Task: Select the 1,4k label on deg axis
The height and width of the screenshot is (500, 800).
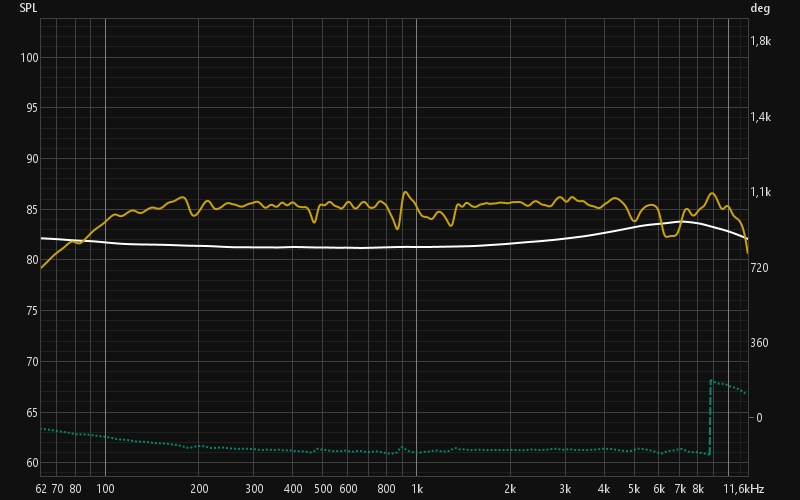Action: click(x=760, y=117)
